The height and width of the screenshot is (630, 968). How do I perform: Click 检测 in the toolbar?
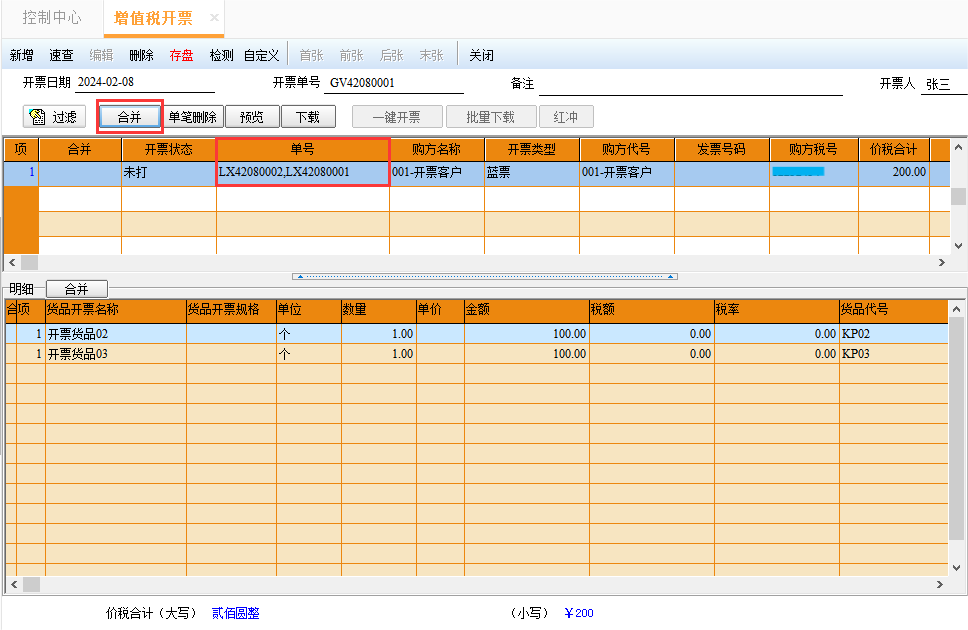(x=222, y=56)
